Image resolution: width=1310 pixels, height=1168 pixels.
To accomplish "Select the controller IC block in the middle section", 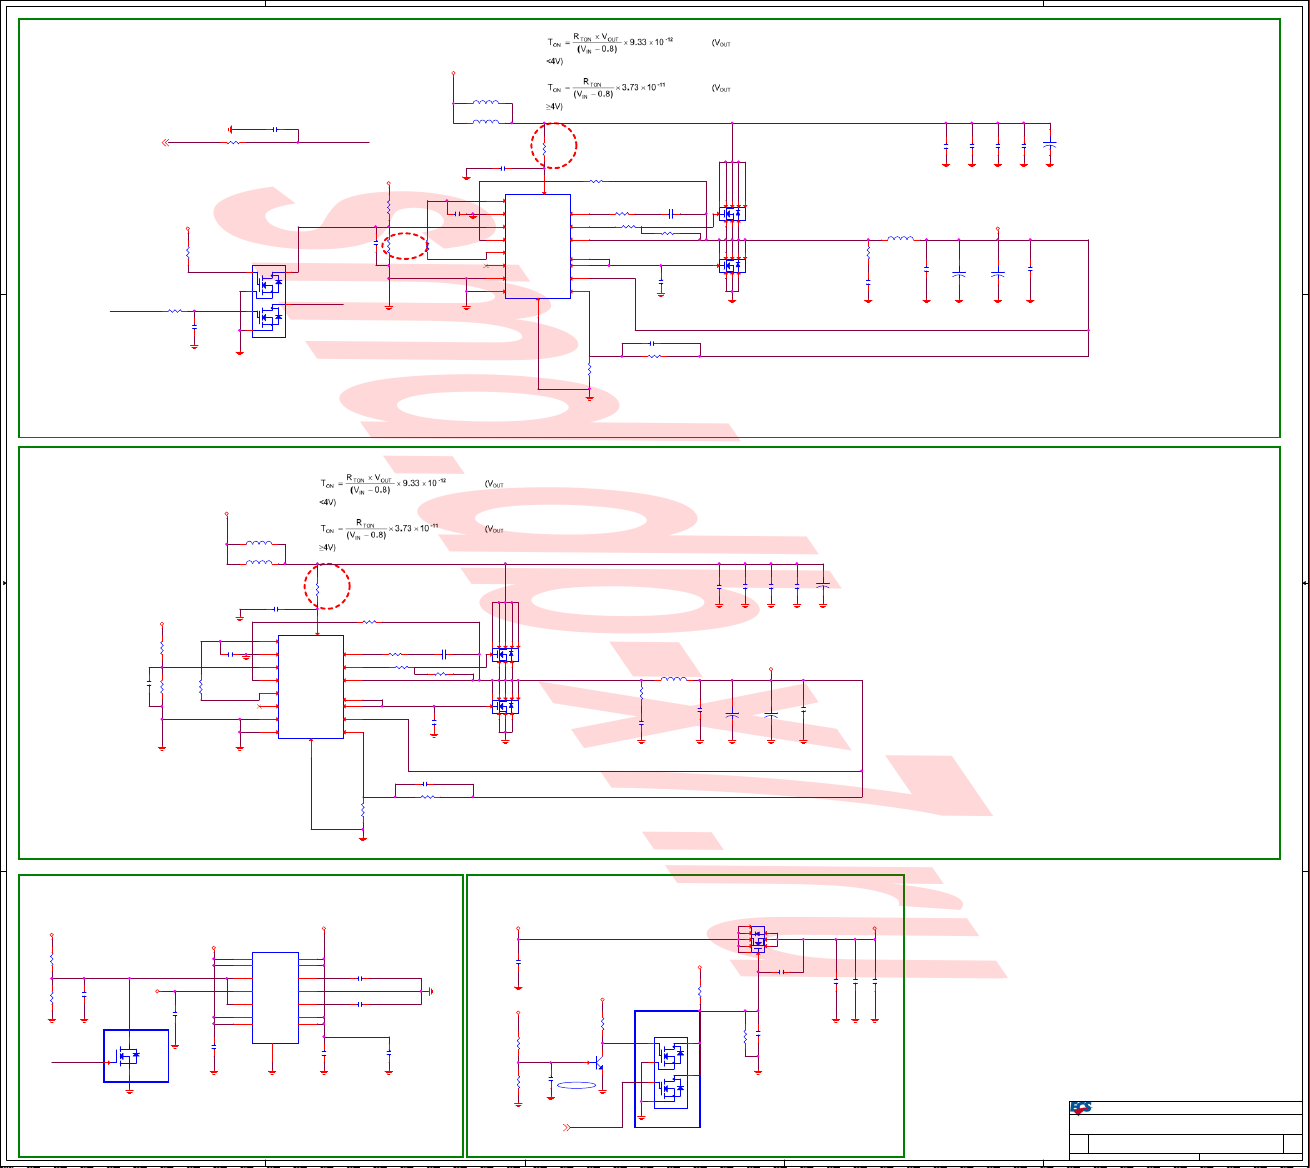I will click(x=311, y=687).
